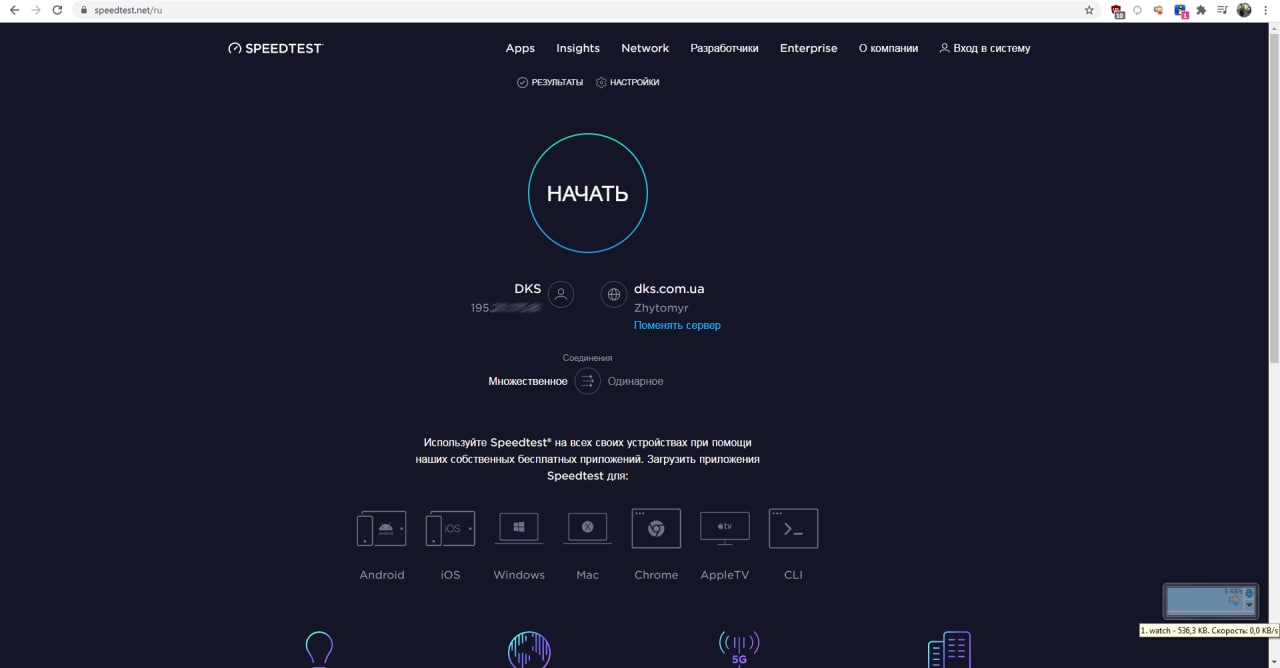Viewport: 1280px width, 668px height.
Task: Open the CLI download icon
Action: pyautogui.click(x=793, y=528)
